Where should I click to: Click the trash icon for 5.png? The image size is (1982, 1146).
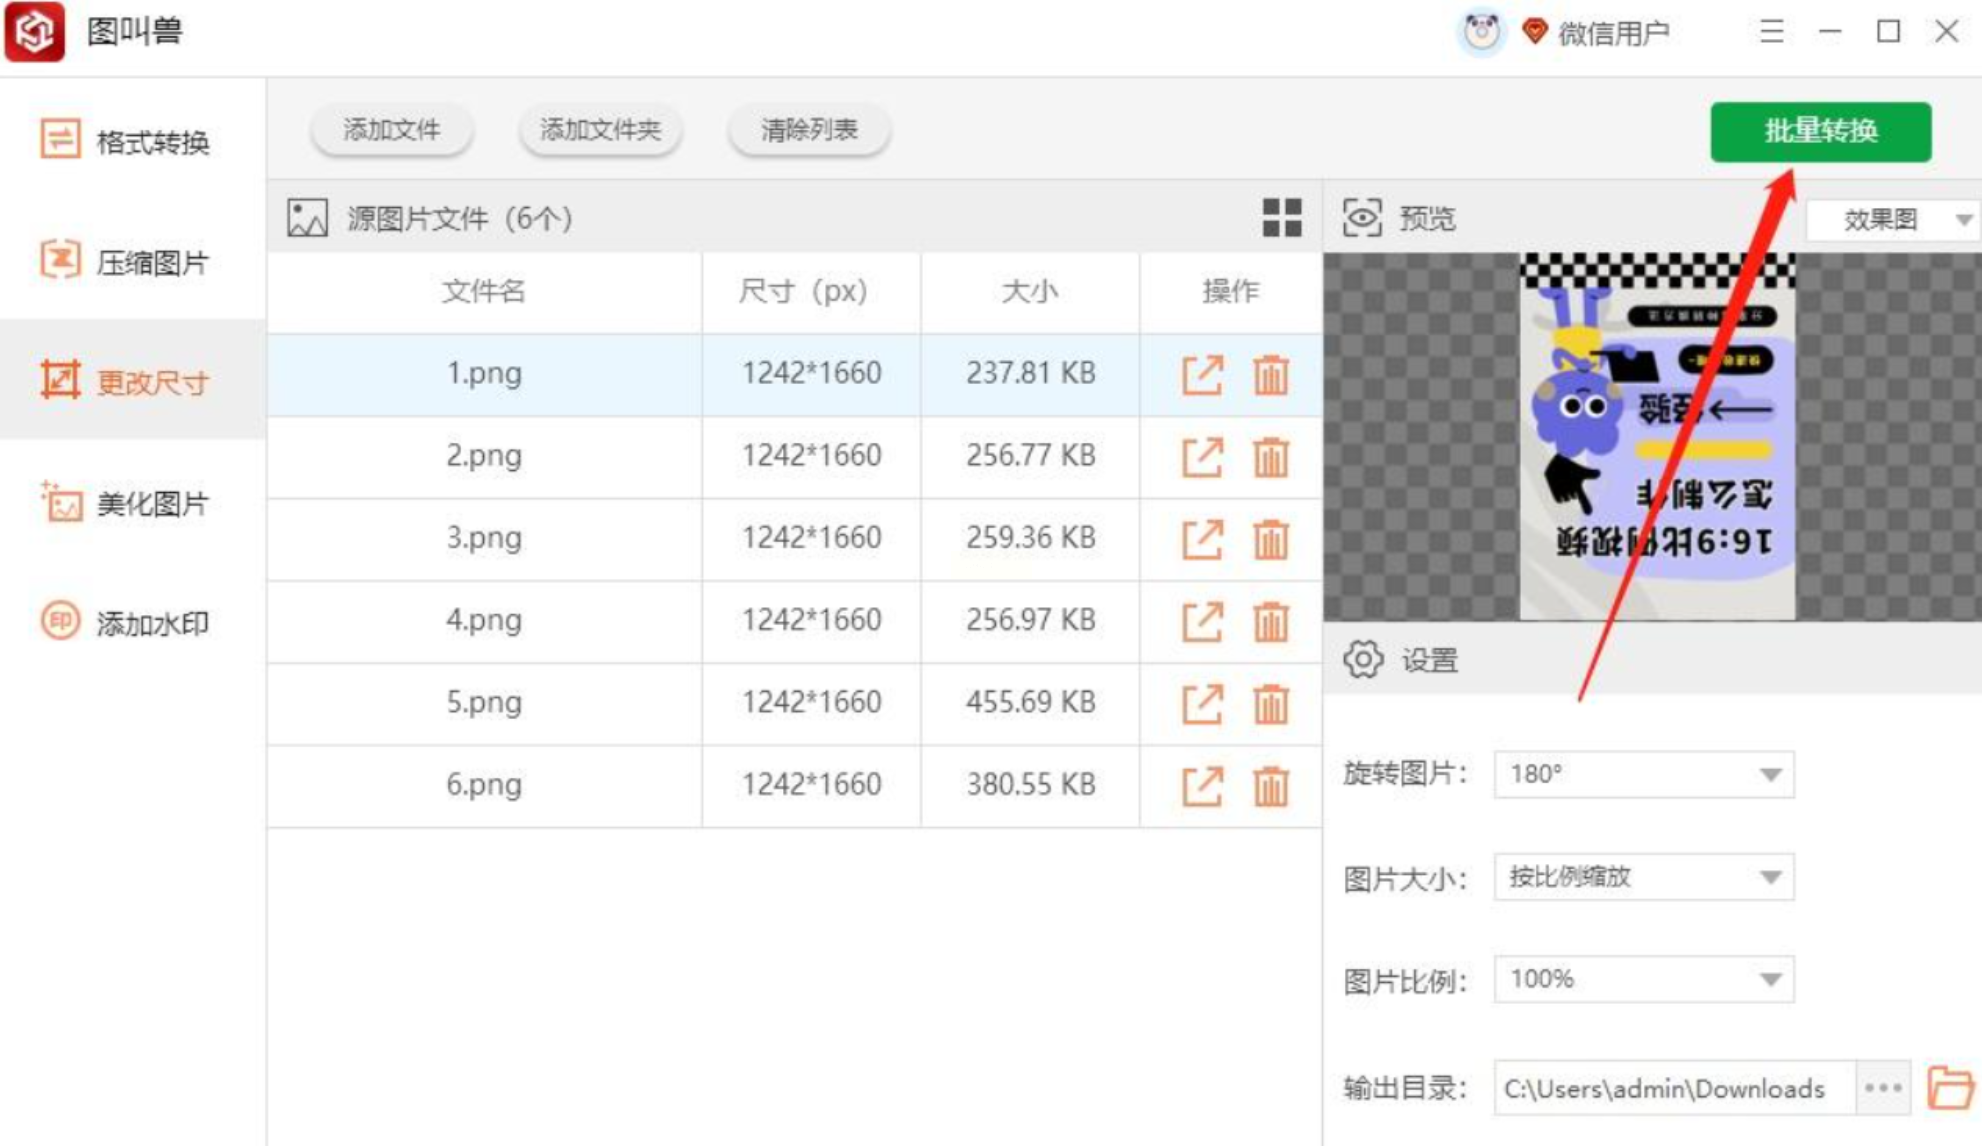(1270, 703)
